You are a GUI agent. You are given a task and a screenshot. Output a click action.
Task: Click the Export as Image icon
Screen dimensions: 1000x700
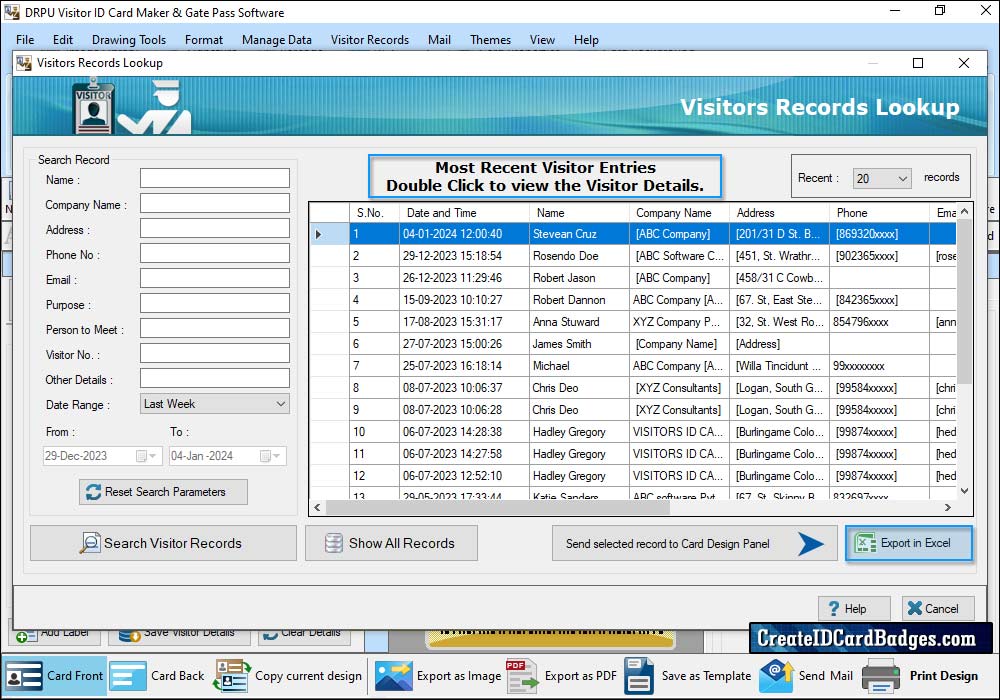click(393, 676)
